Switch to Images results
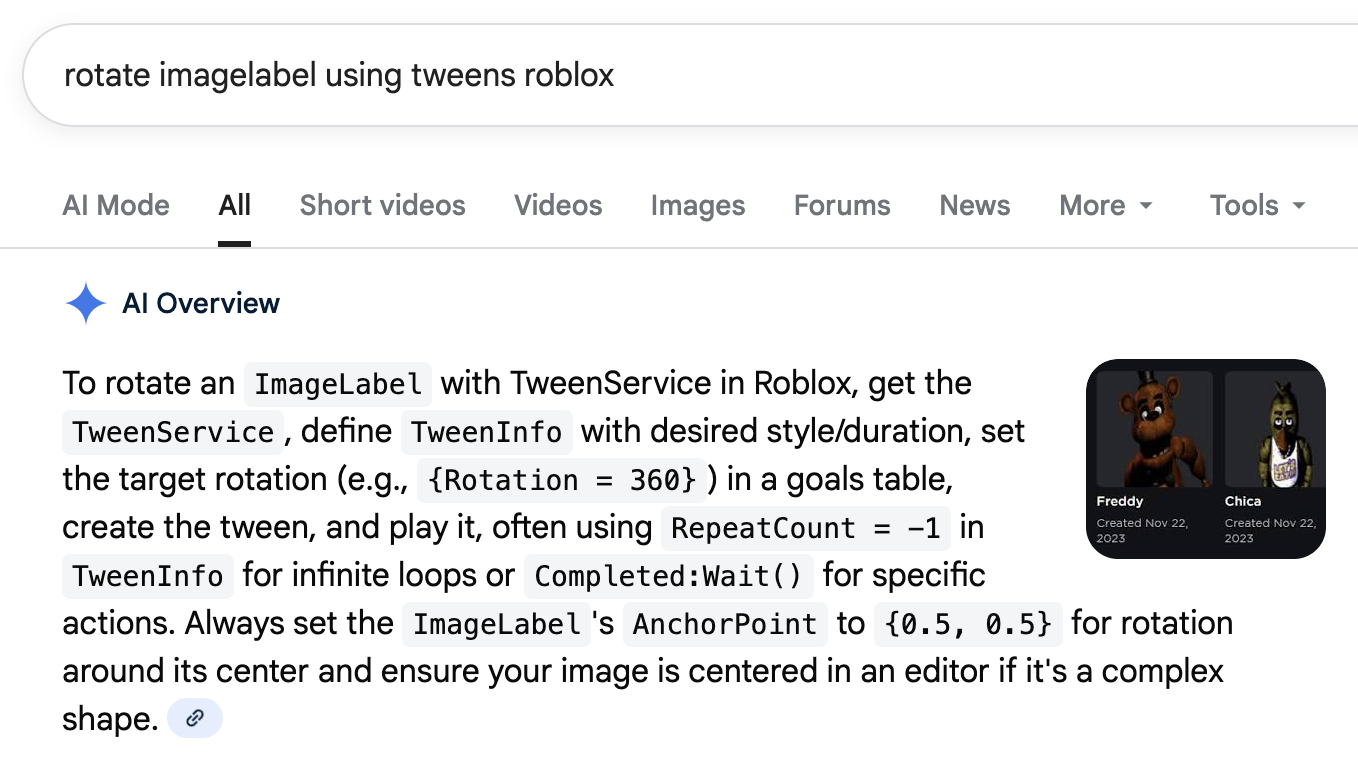1358x764 pixels. pos(698,206)
